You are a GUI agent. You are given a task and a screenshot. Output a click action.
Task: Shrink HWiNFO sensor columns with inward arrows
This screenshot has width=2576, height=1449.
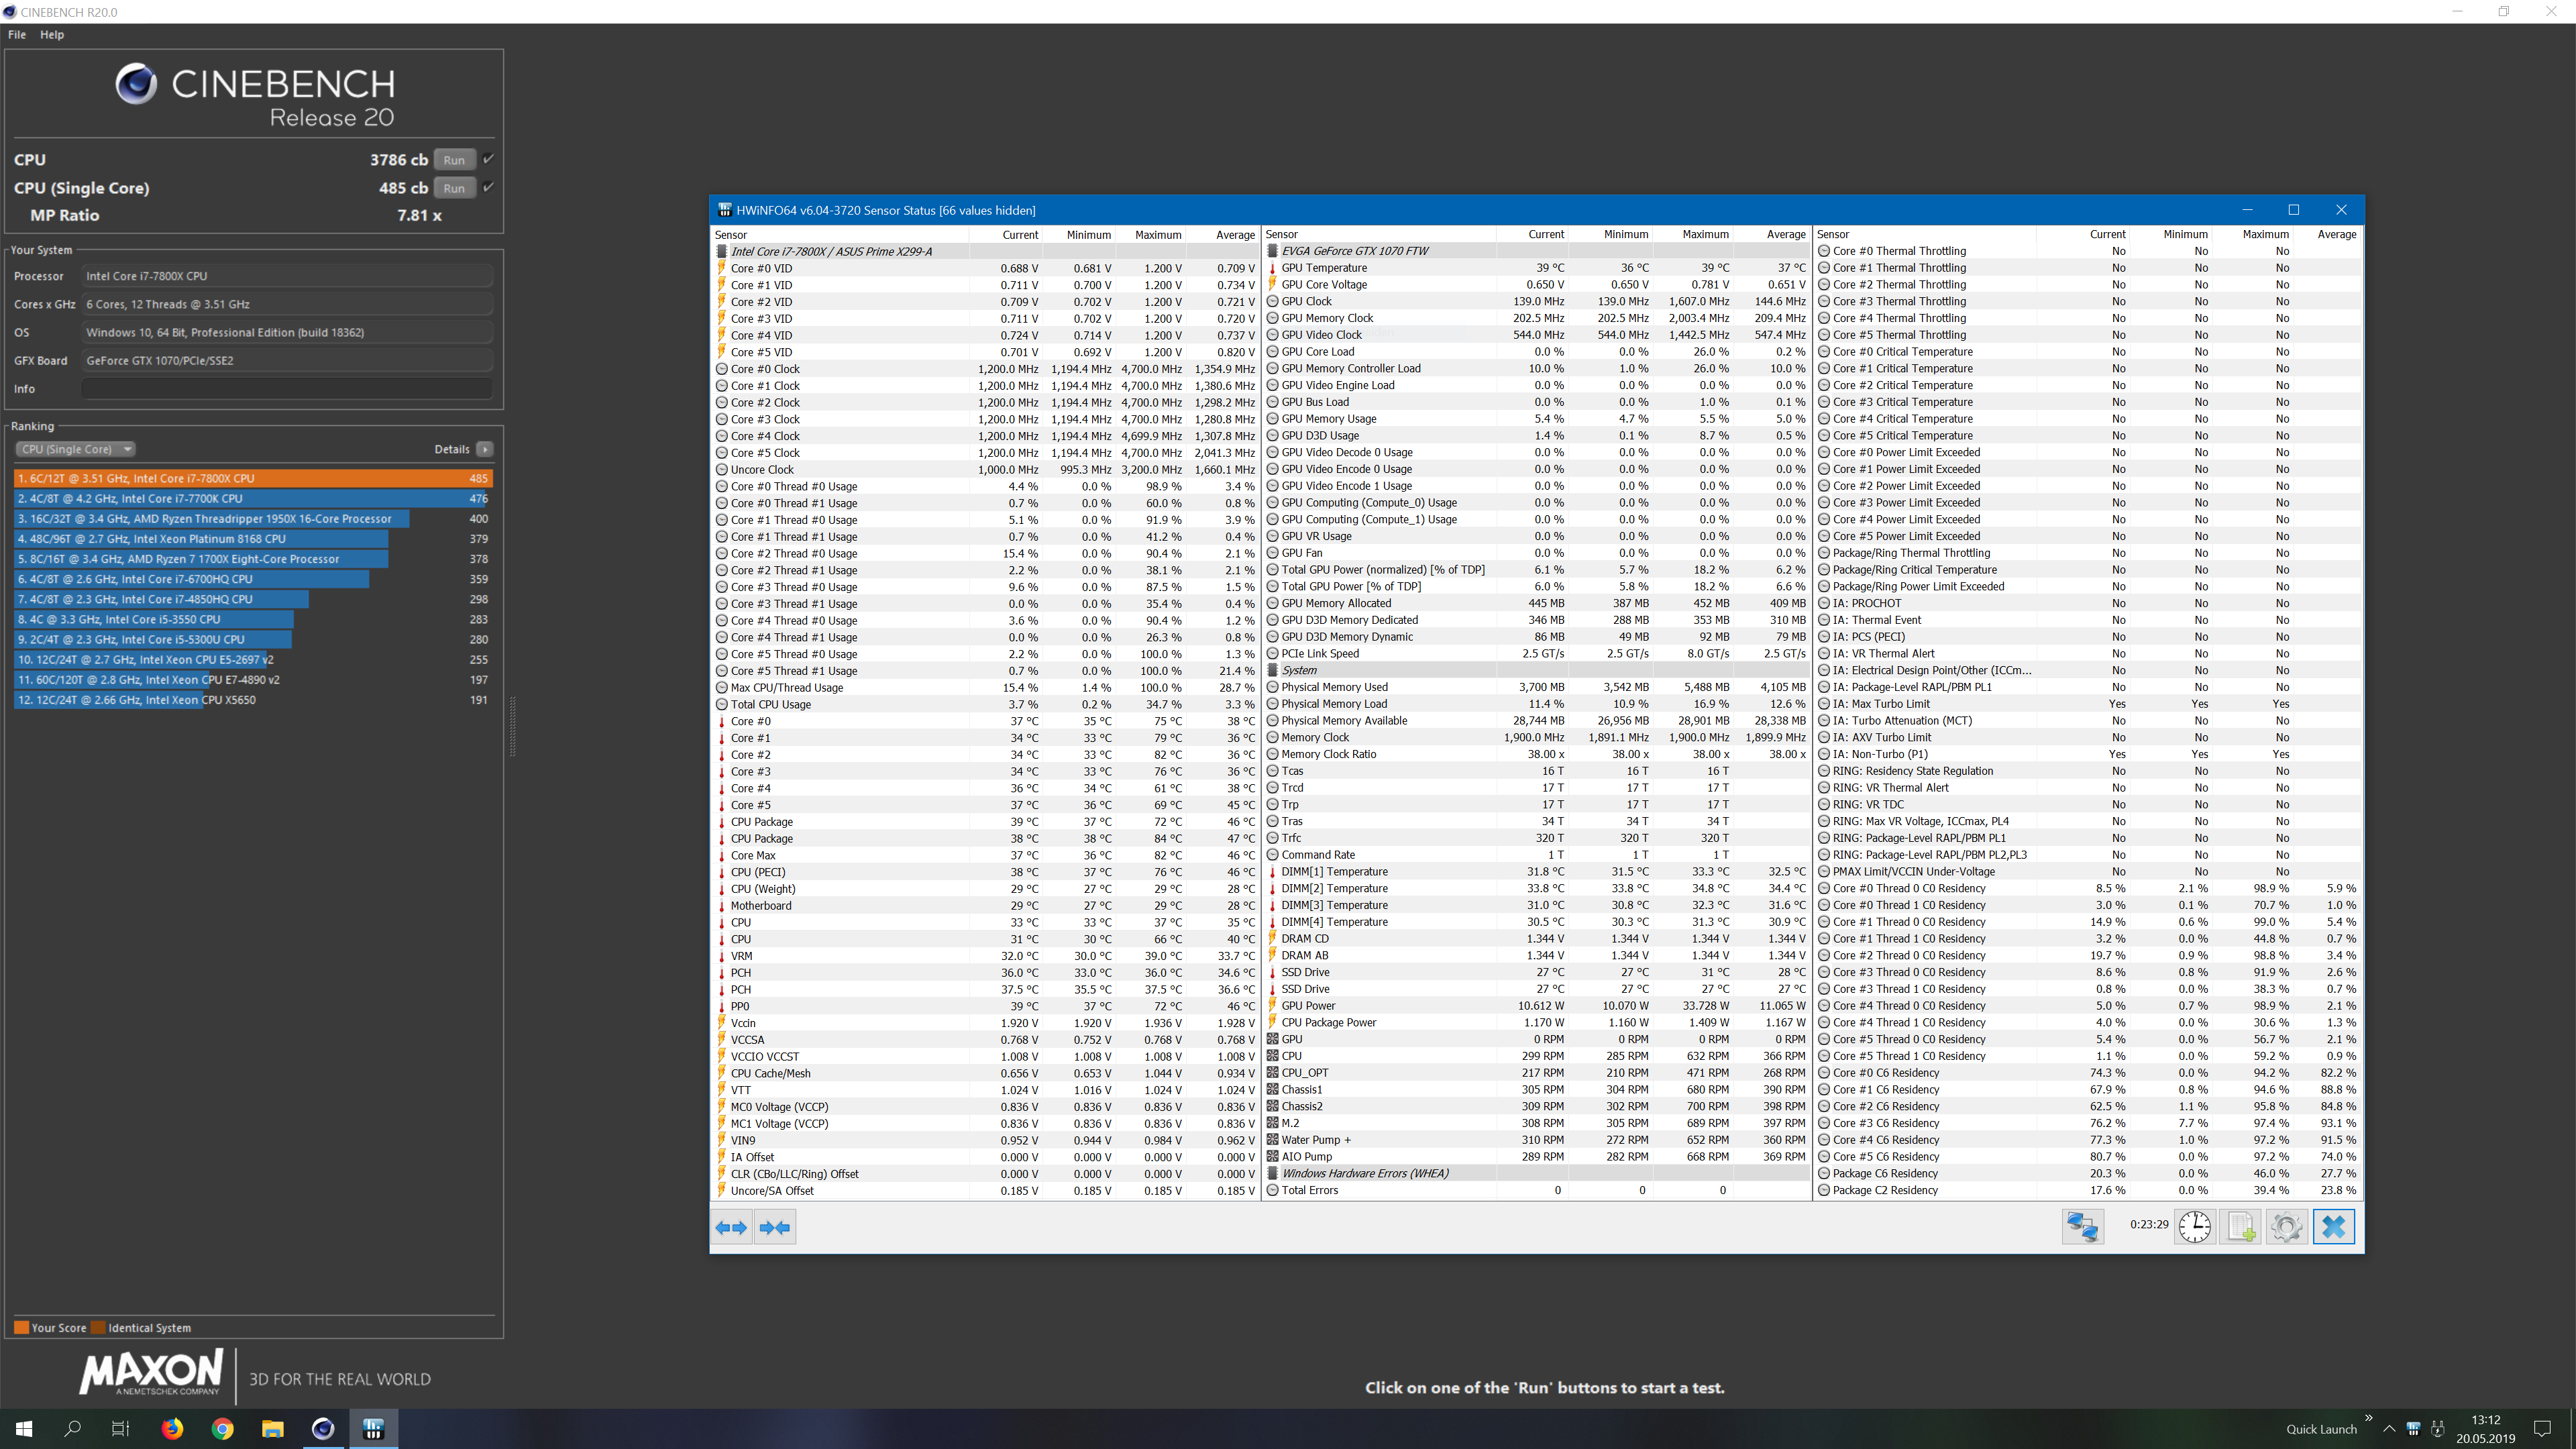point(775,1227)
